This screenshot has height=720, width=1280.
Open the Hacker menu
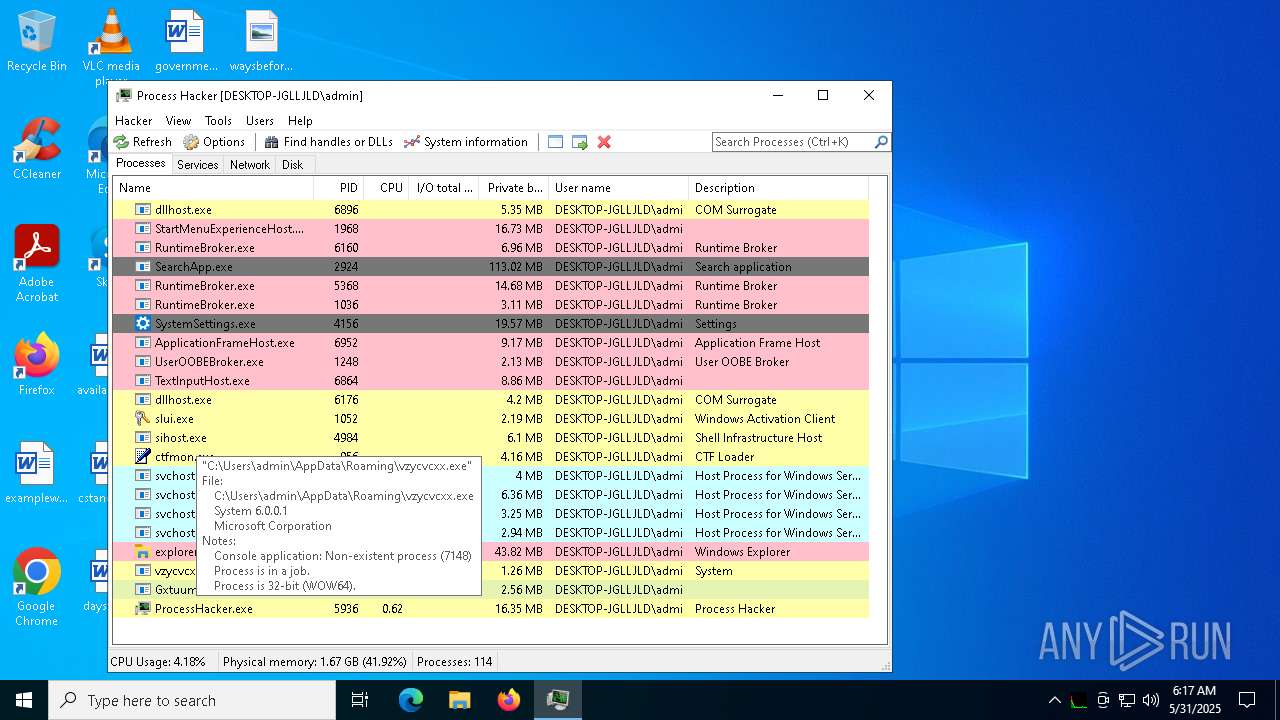[x=134, y=121]
